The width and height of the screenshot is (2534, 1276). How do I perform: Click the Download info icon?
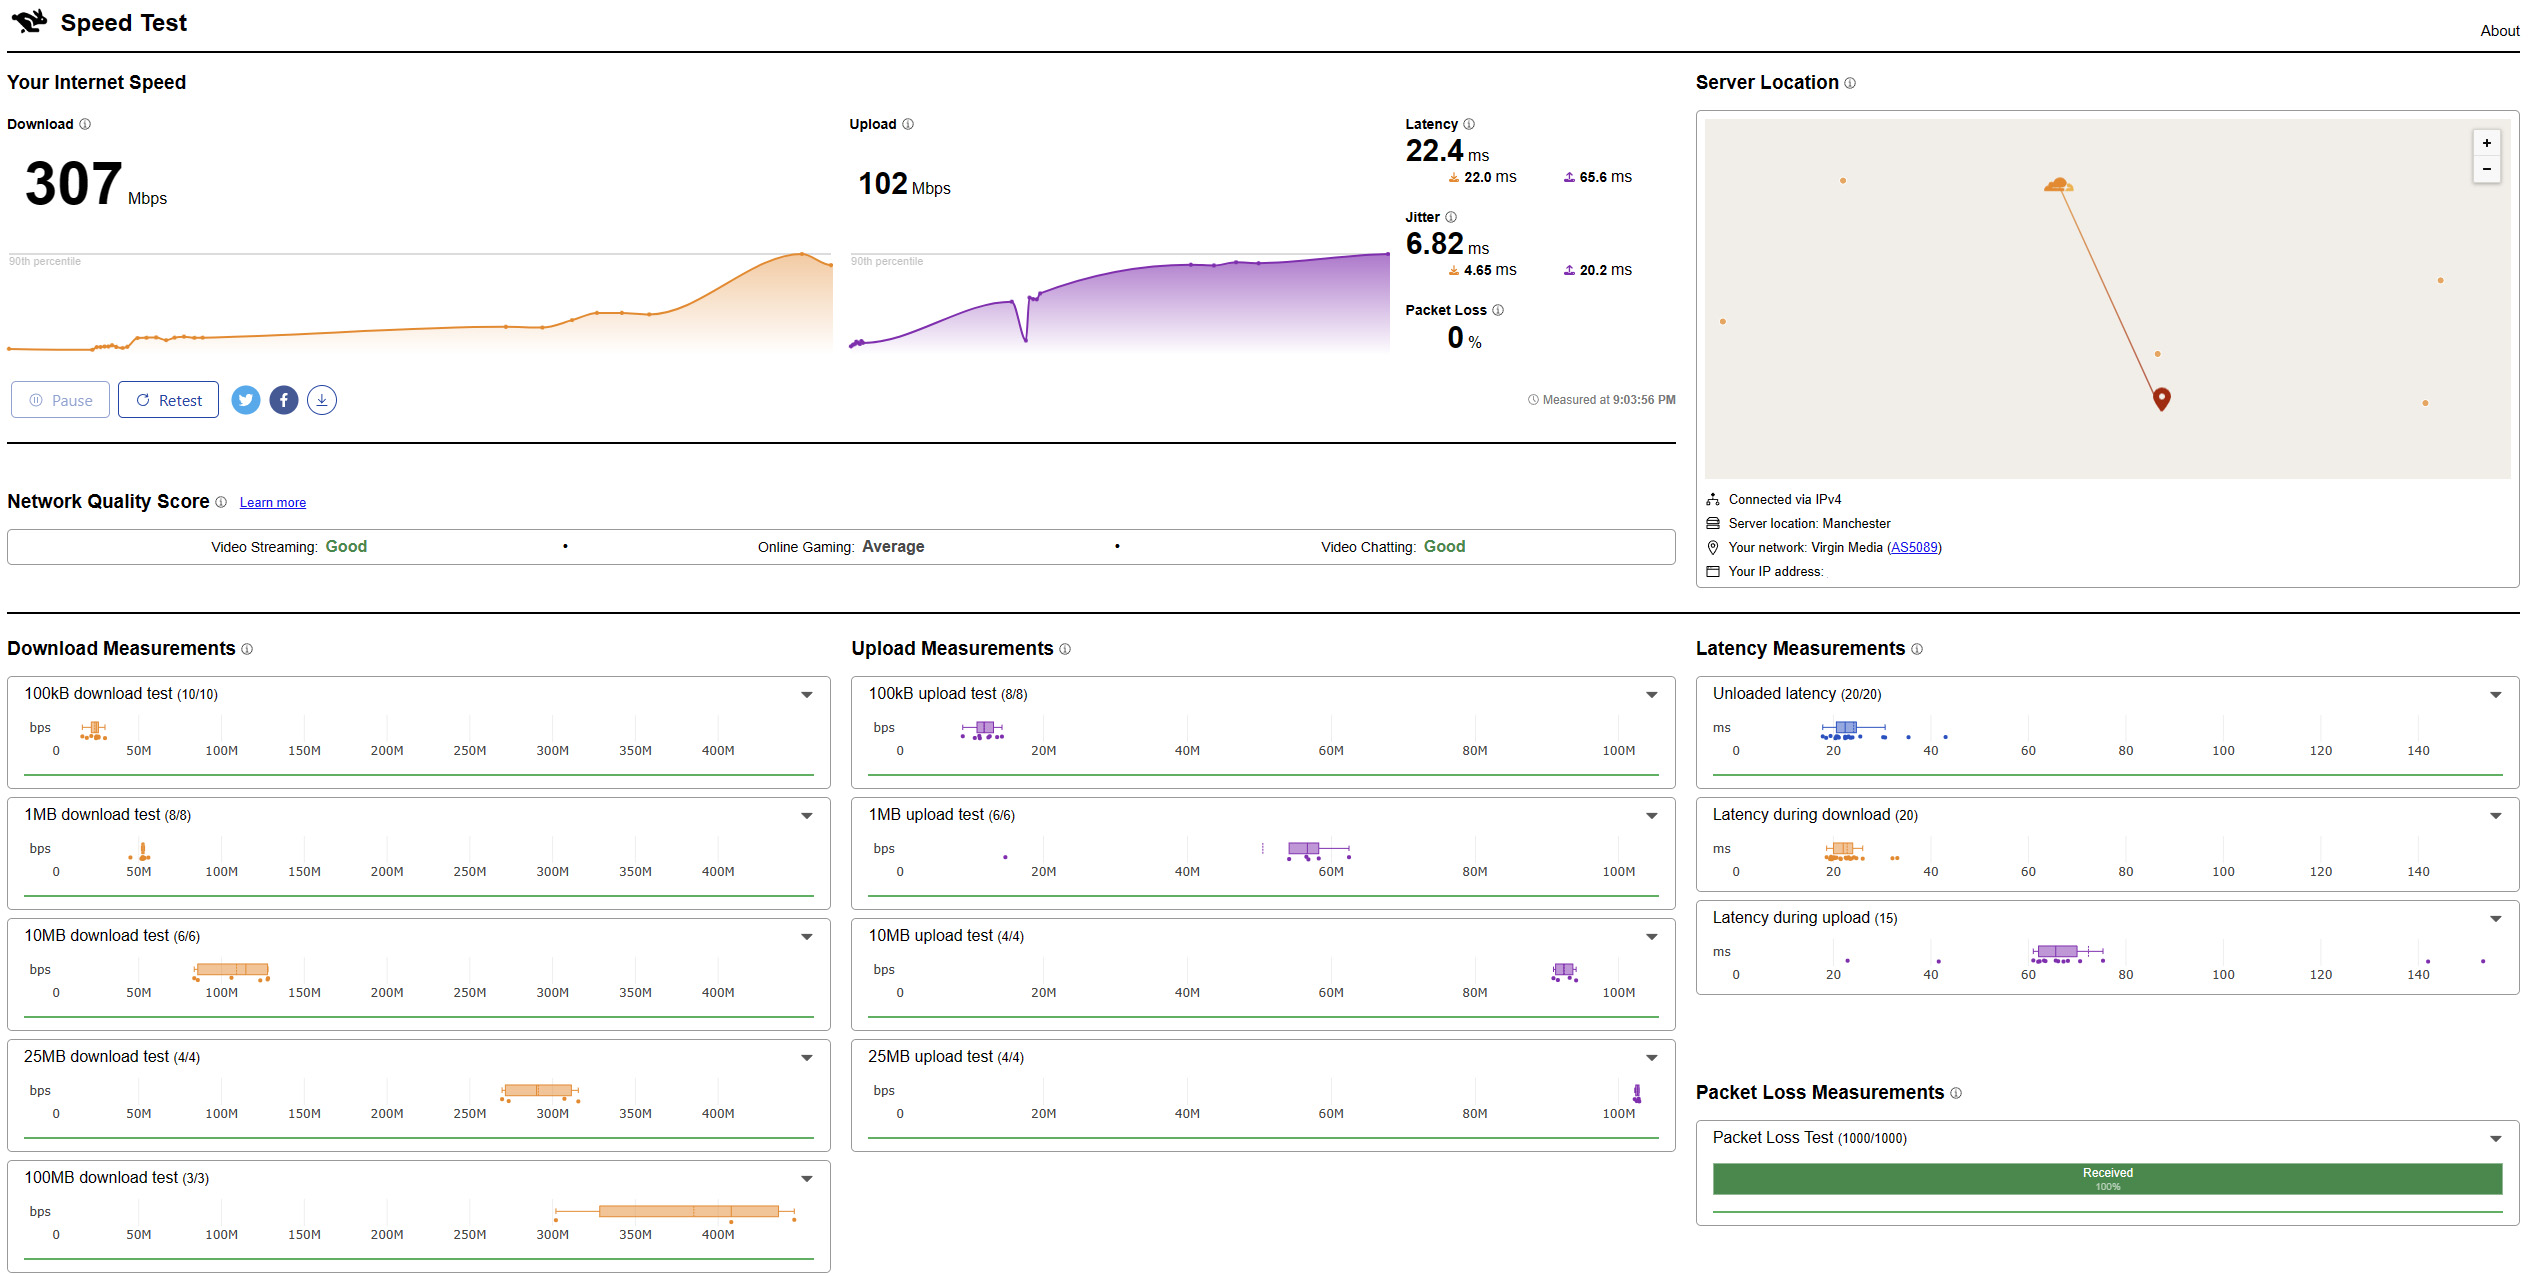coord(85,124)
